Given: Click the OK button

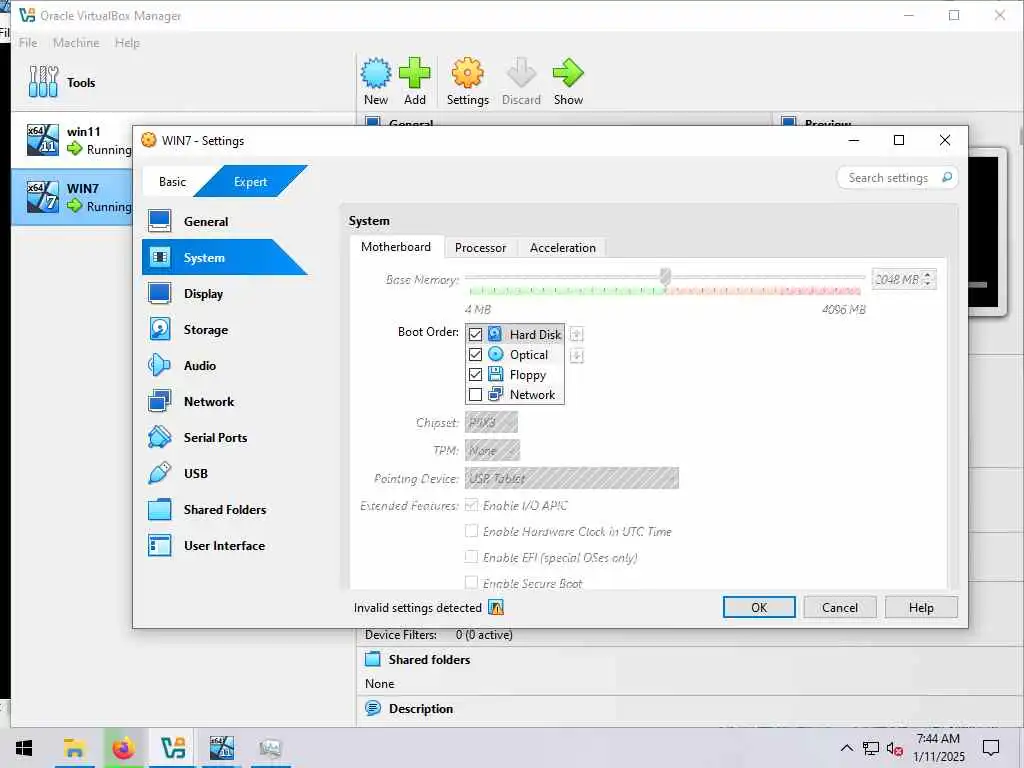Looking at the screenshot, I should point(759,607).
